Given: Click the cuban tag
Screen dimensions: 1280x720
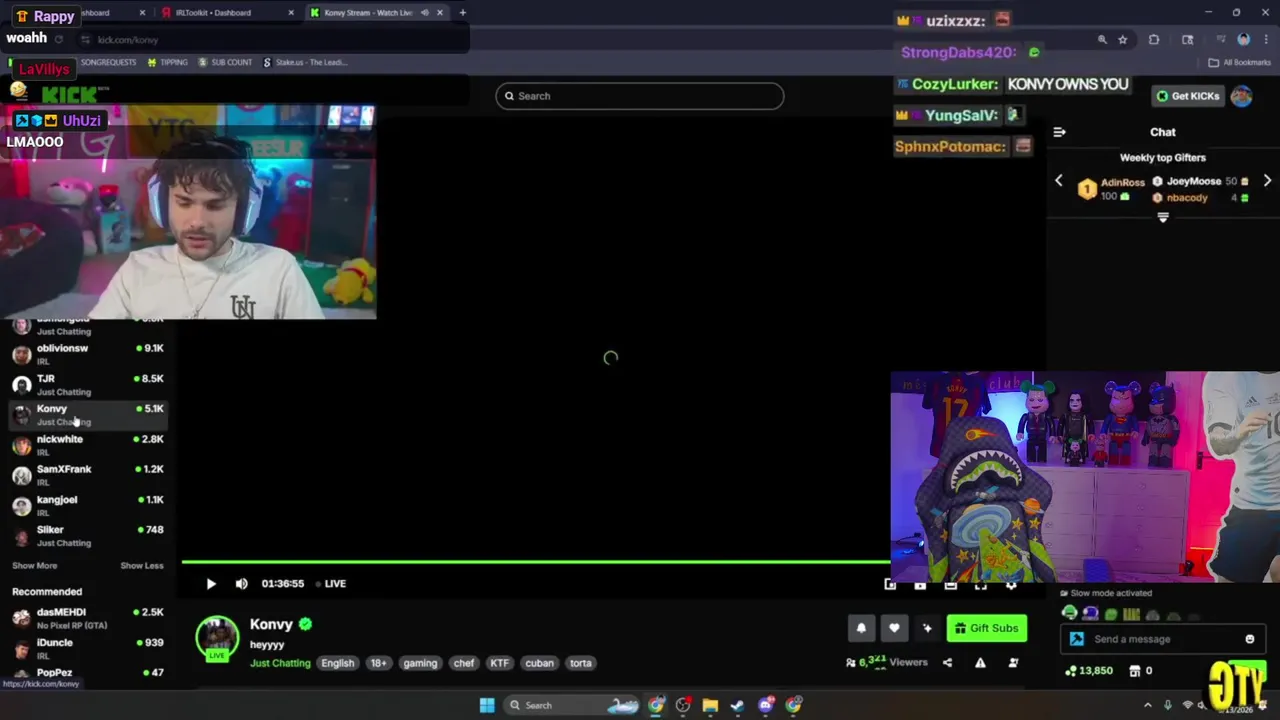Looking at the screenshot, I should 539,663.
